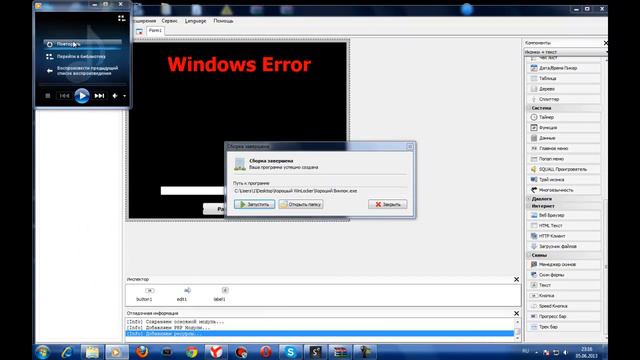Screen dimensions: 640x360
Task: Stop playback in the media player
Action: 48,96
